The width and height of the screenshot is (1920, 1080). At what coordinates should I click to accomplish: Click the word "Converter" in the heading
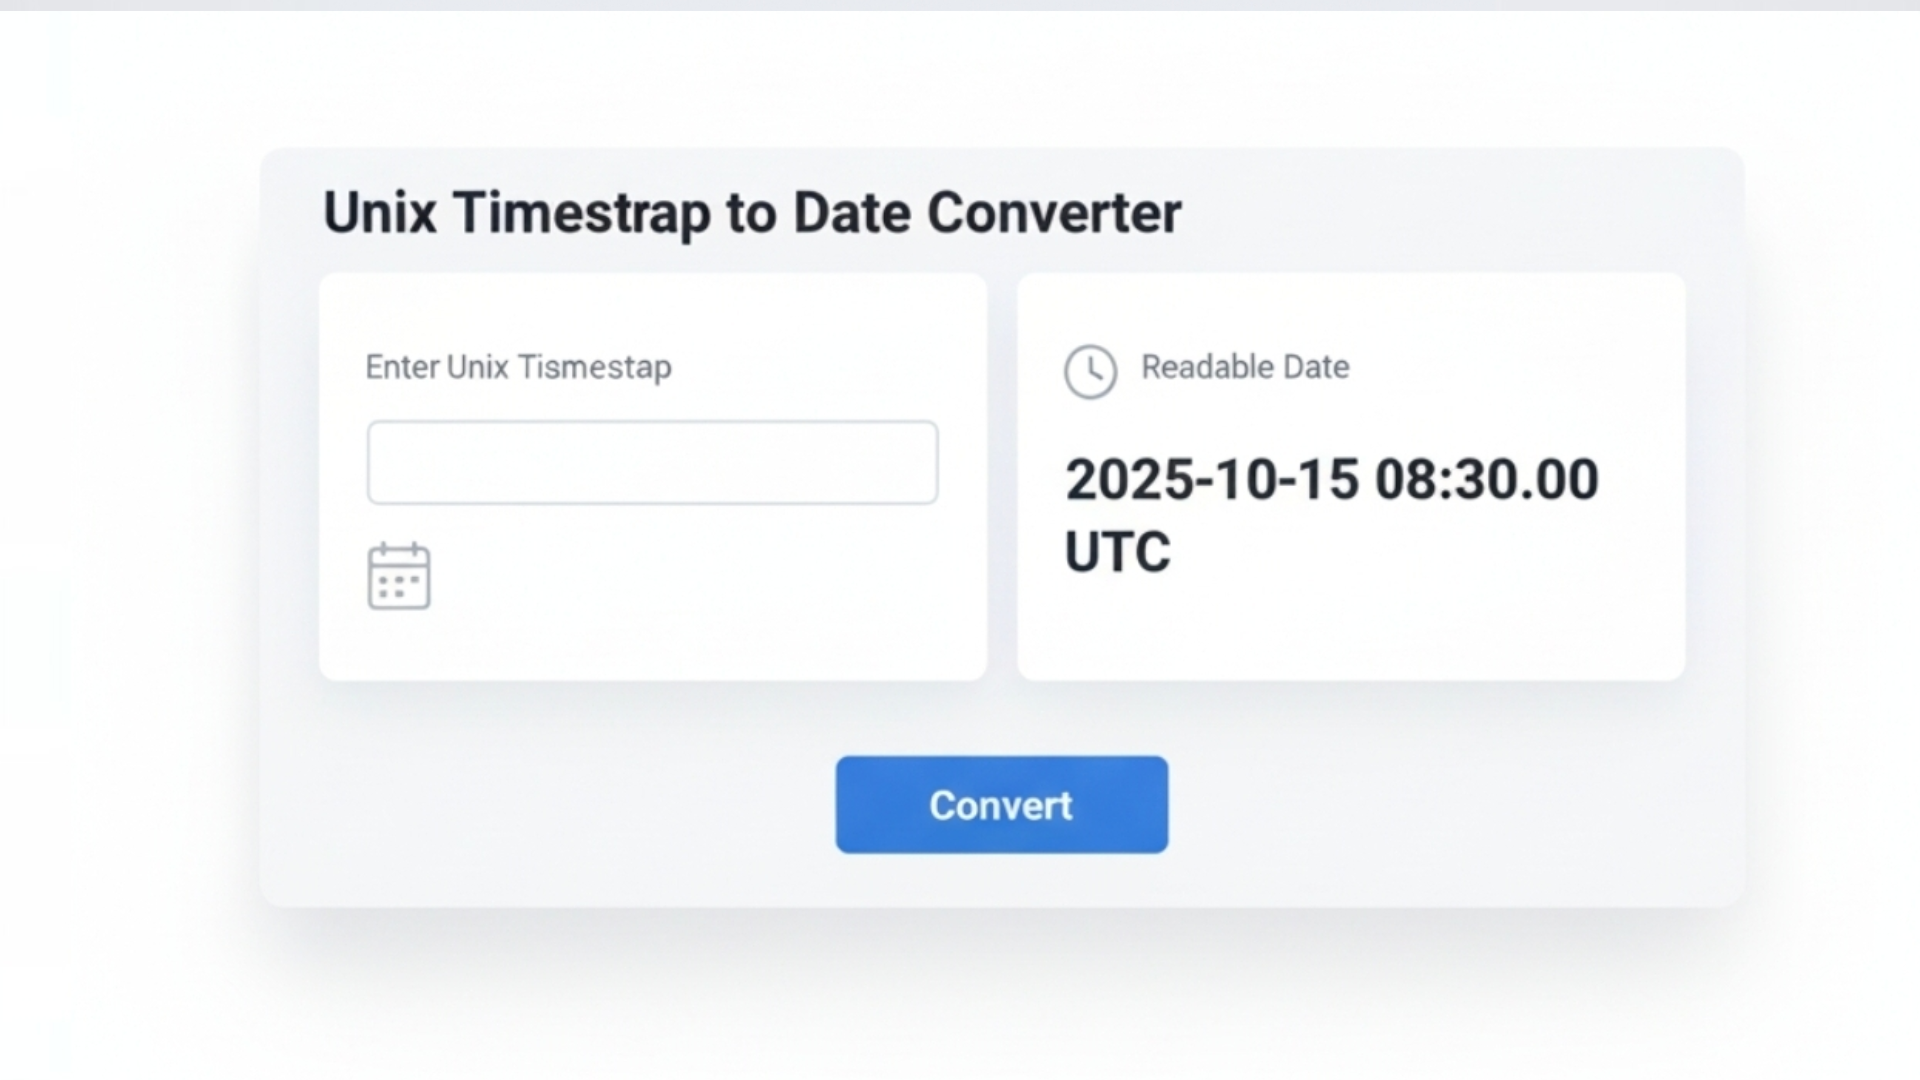[1054, 212]
